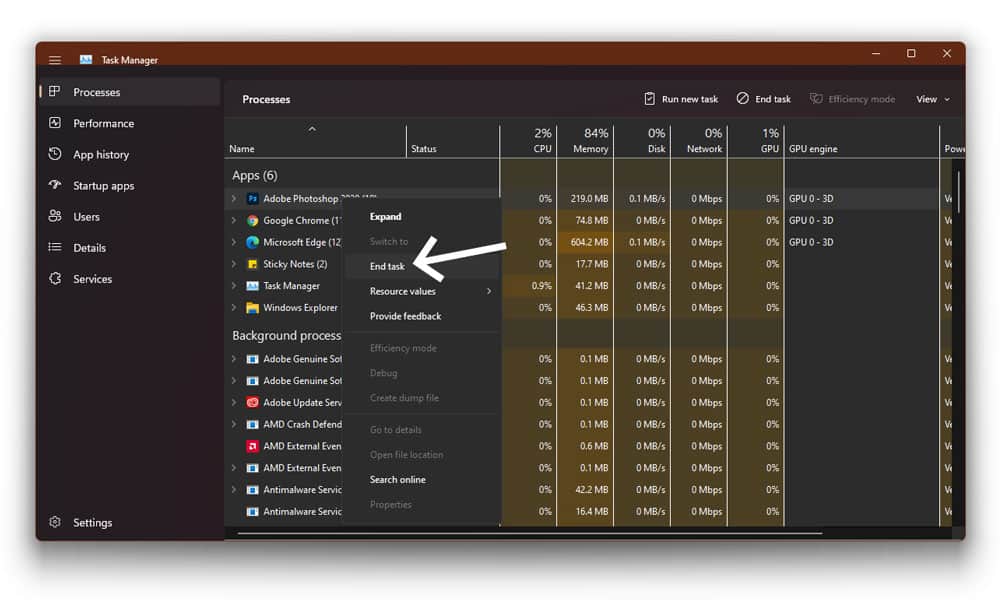Expand the Google Chrome process group
Image resolution: width=1002 pixels, height=600 pixels.
[234, 220]
